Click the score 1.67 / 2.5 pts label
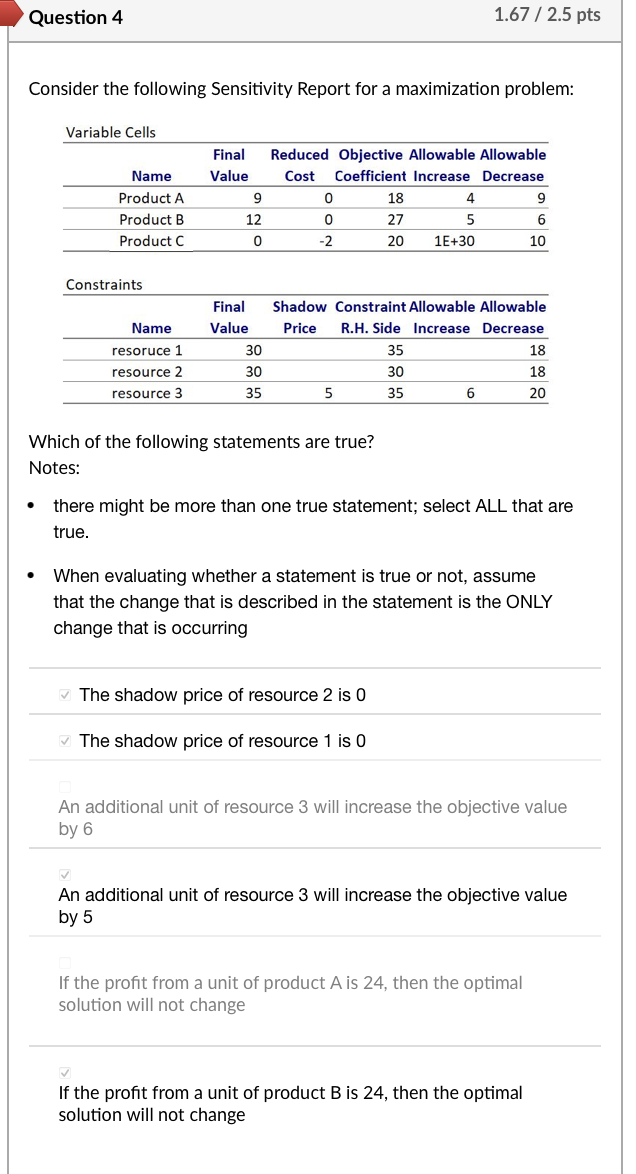This screenshot has width=636, height=1174. [x=547, y=14]
